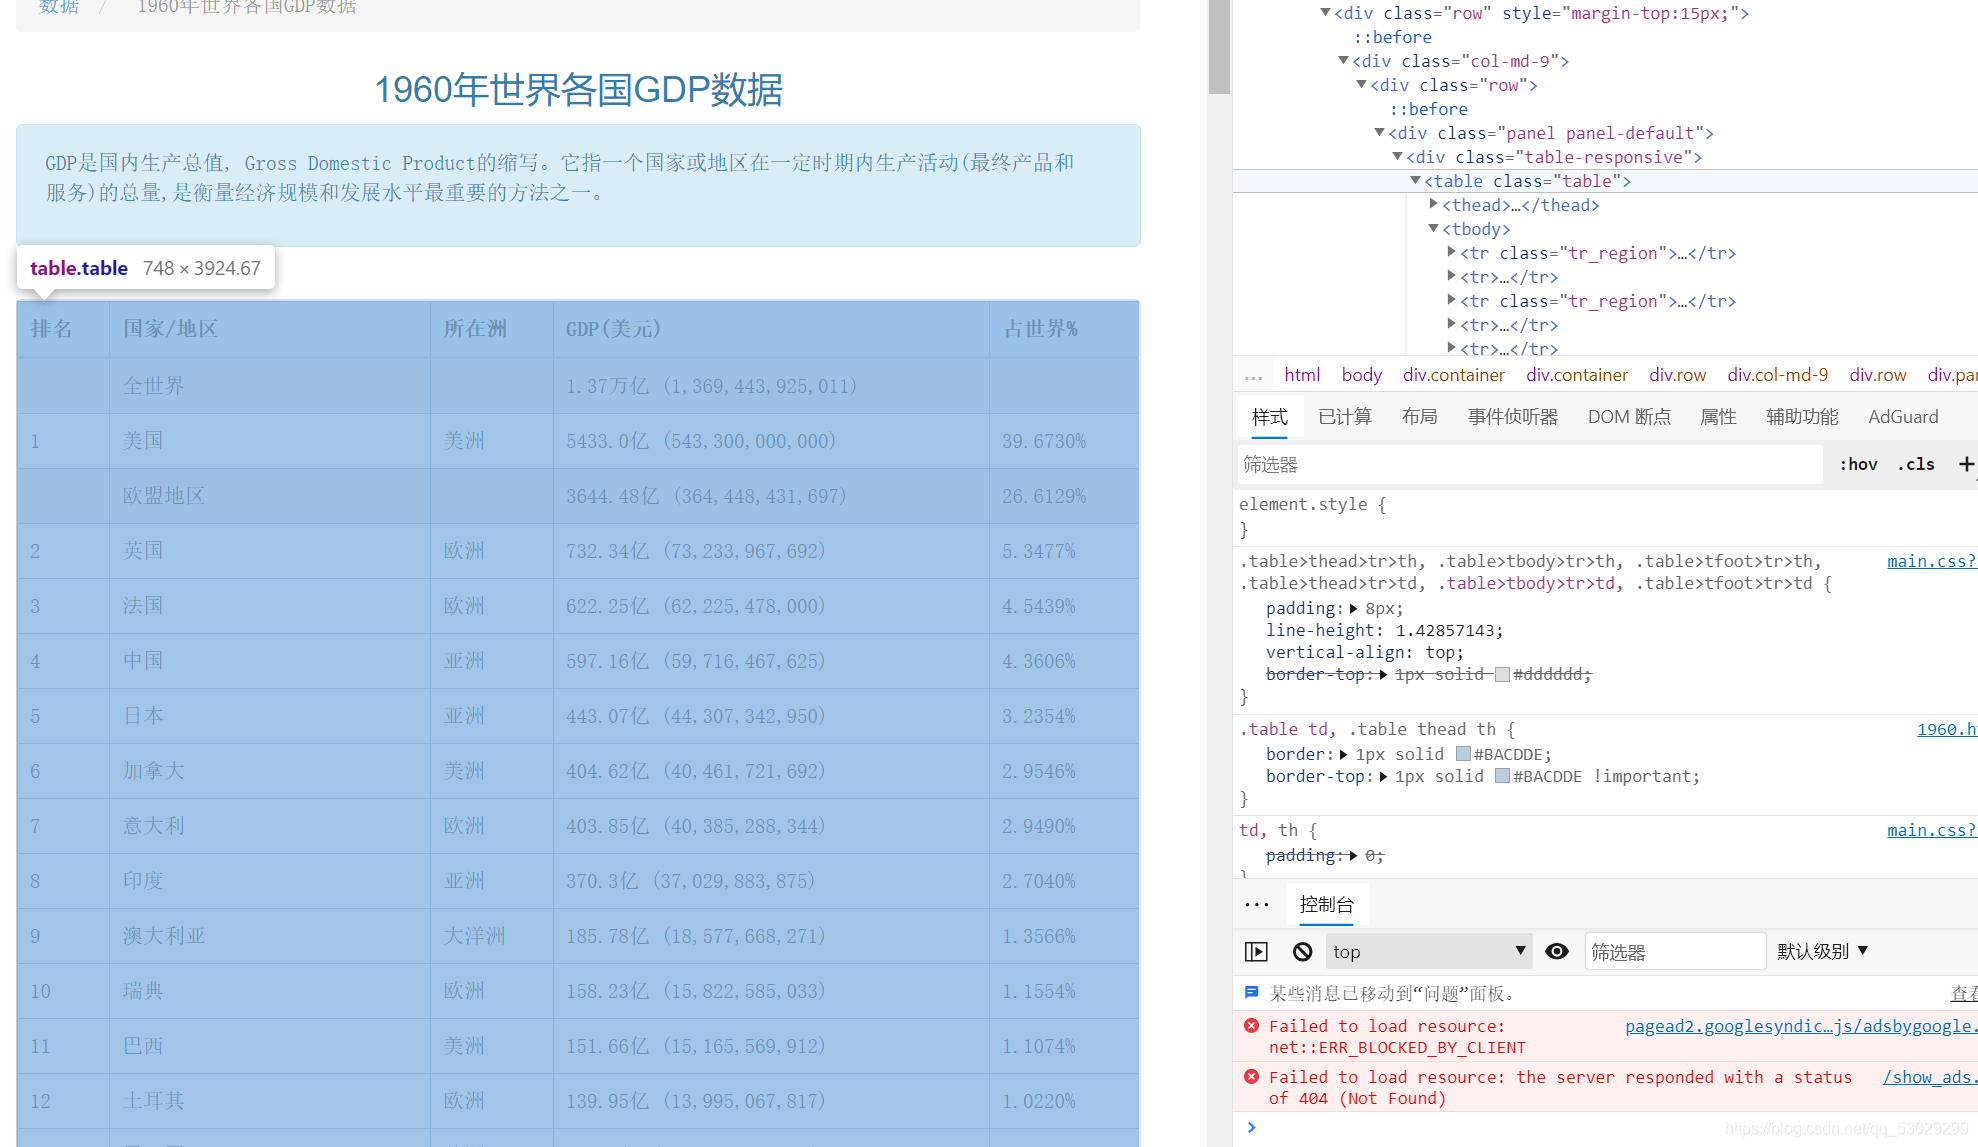Focus the console 筛选器 filter field

(1674, 952)
